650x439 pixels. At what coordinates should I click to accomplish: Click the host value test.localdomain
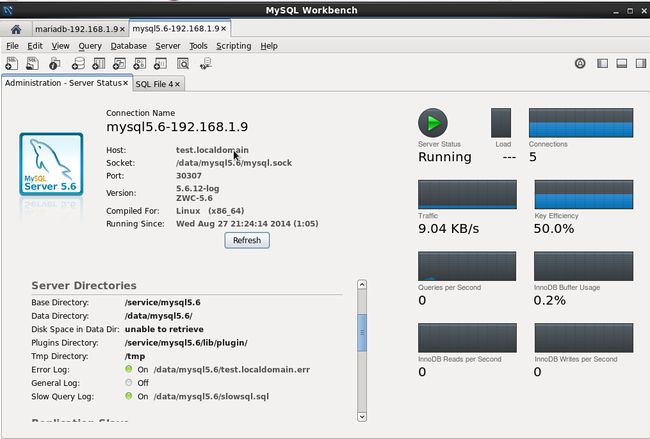(x=212, y=150)
